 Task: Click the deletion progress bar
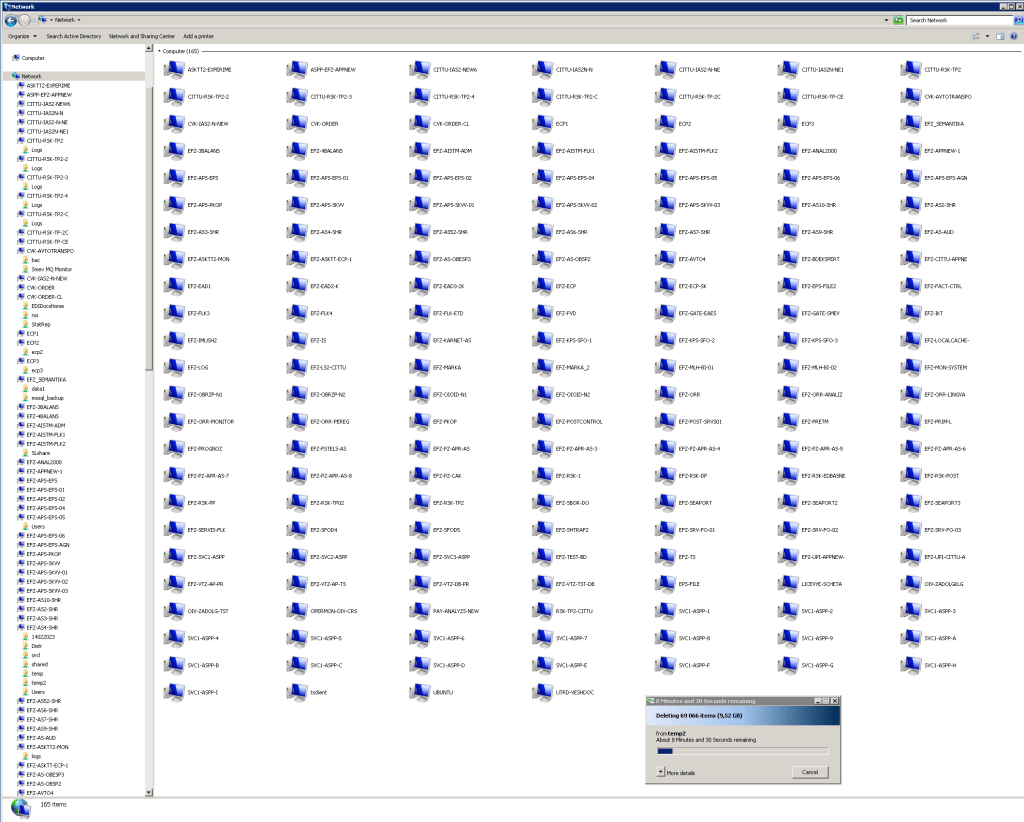[x=742, y=750]
